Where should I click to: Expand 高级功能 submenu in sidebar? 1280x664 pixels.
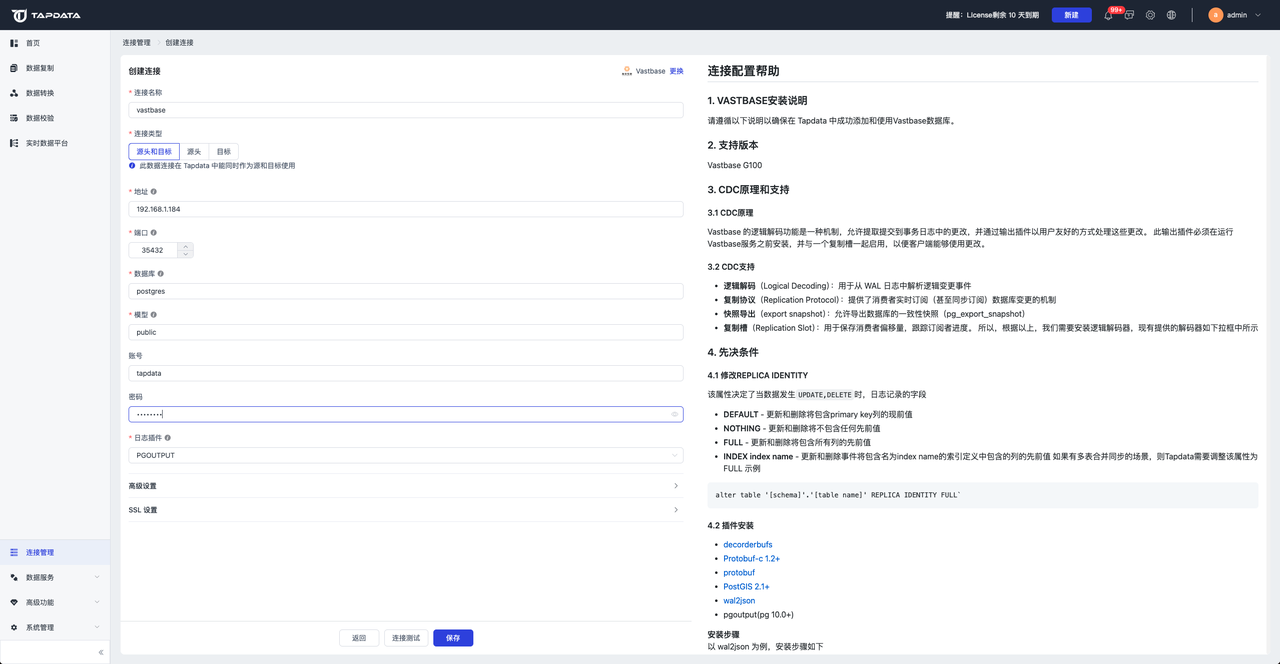tap(97, 602)
